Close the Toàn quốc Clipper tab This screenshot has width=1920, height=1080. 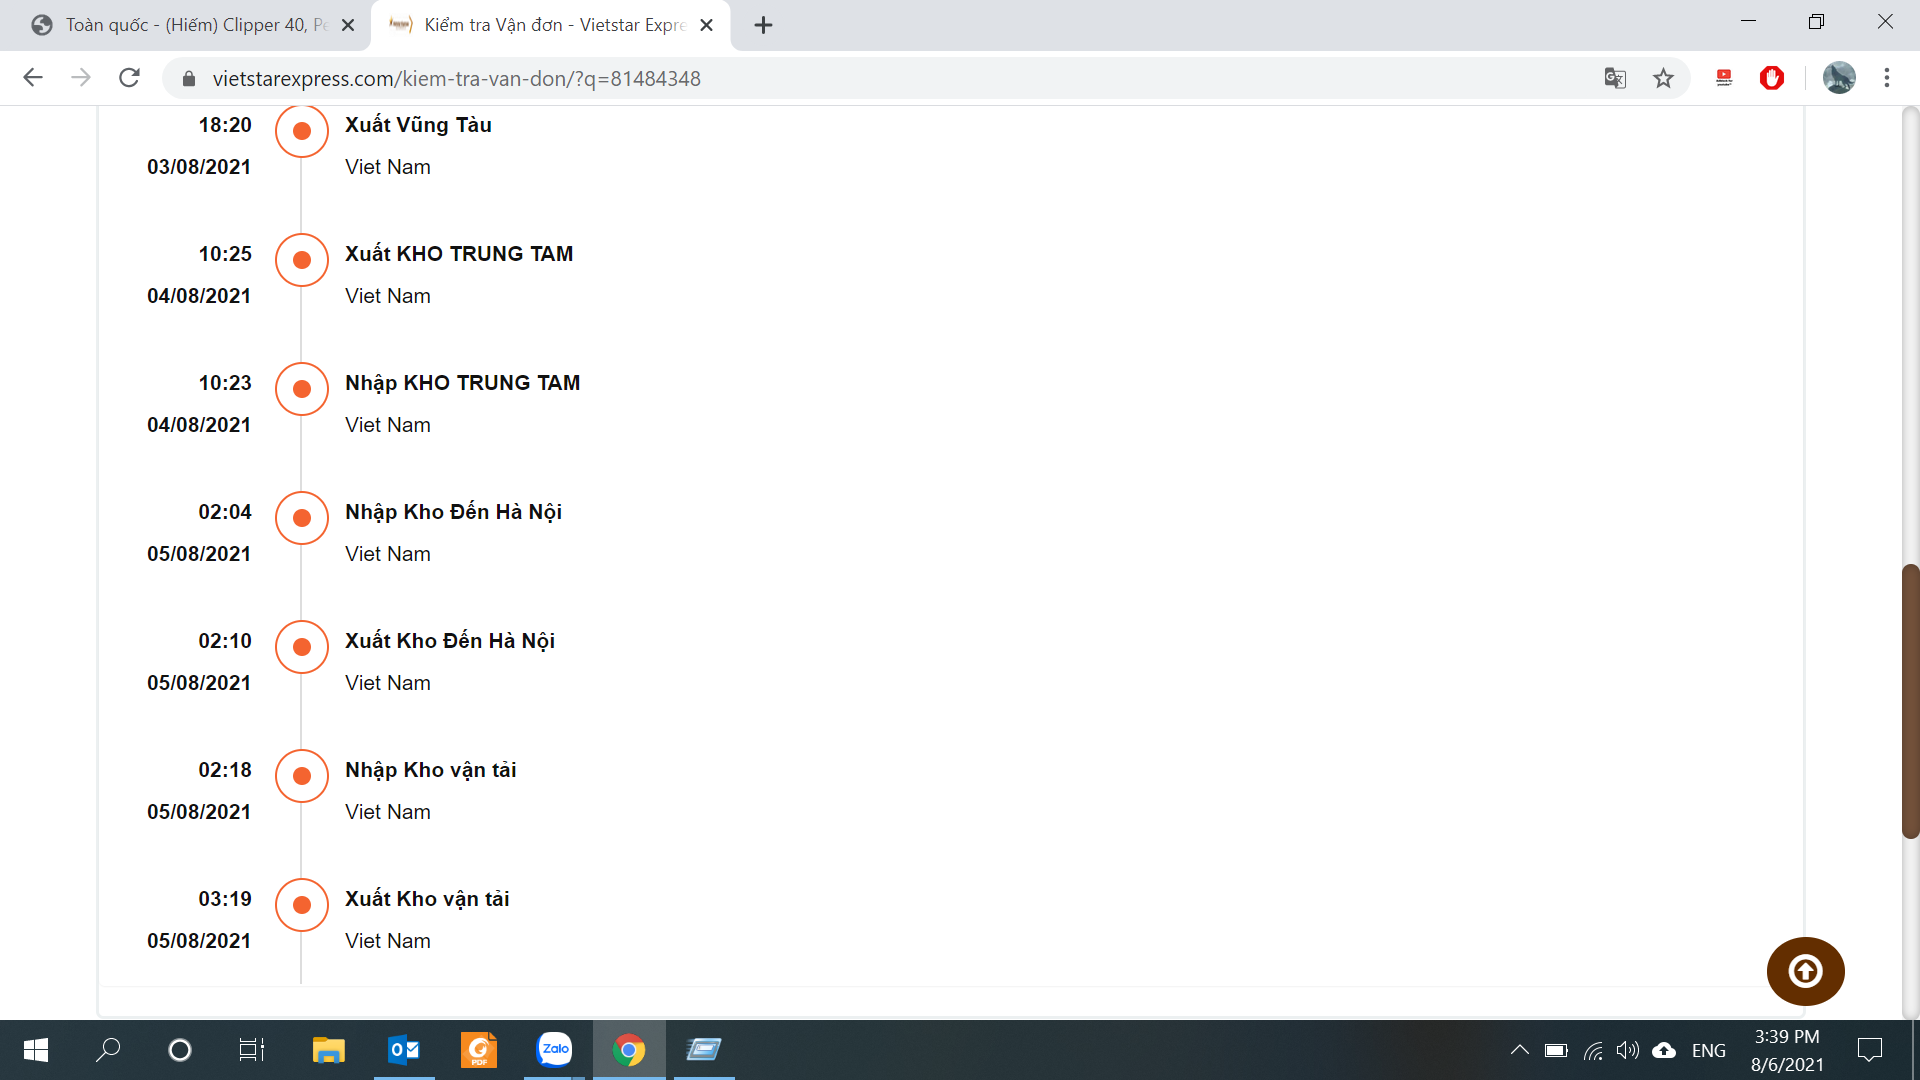[348, 25]
